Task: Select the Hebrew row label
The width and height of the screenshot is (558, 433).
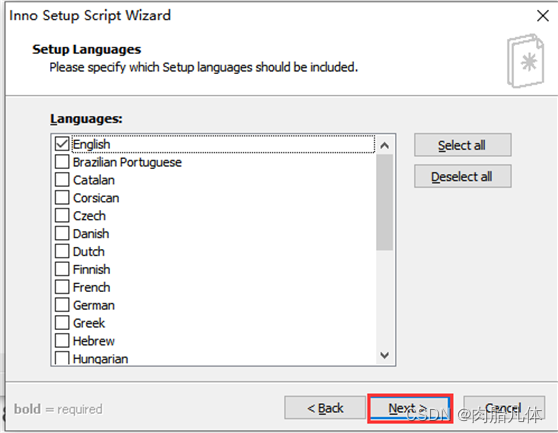Action: (x=94, y=341)
